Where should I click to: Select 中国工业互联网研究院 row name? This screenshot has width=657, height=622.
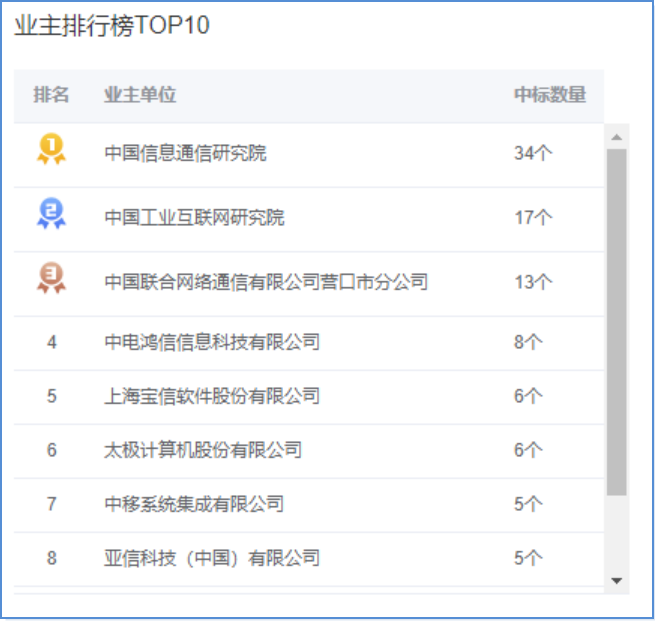(195, 218)
